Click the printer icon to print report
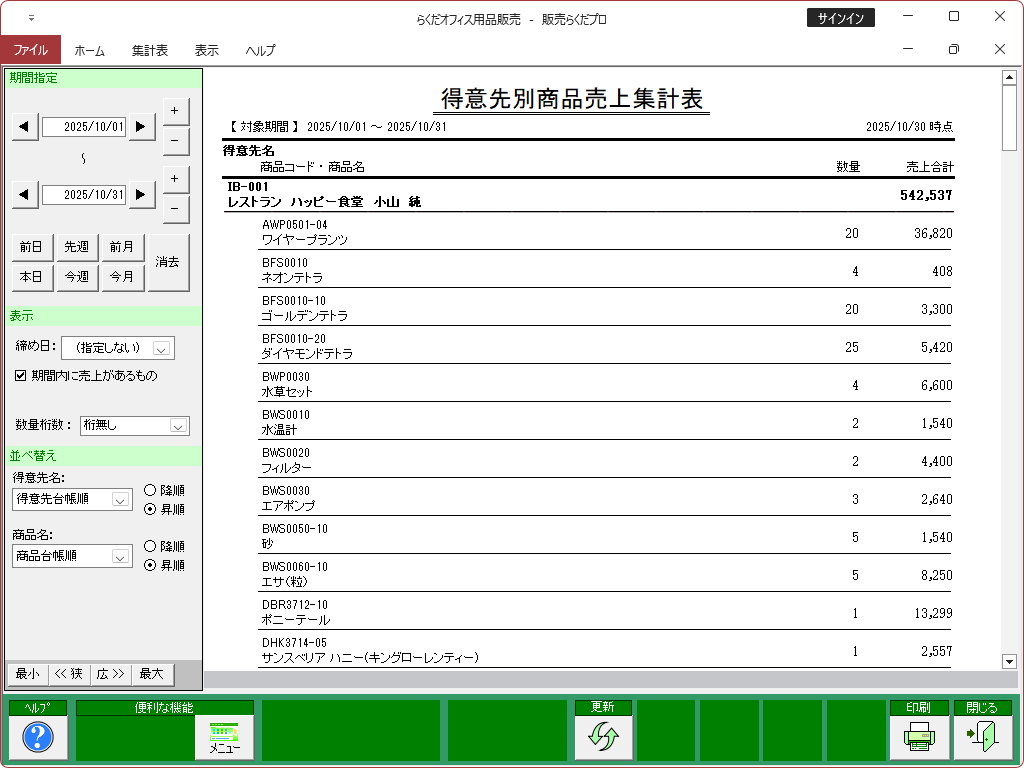 point(918,738)
